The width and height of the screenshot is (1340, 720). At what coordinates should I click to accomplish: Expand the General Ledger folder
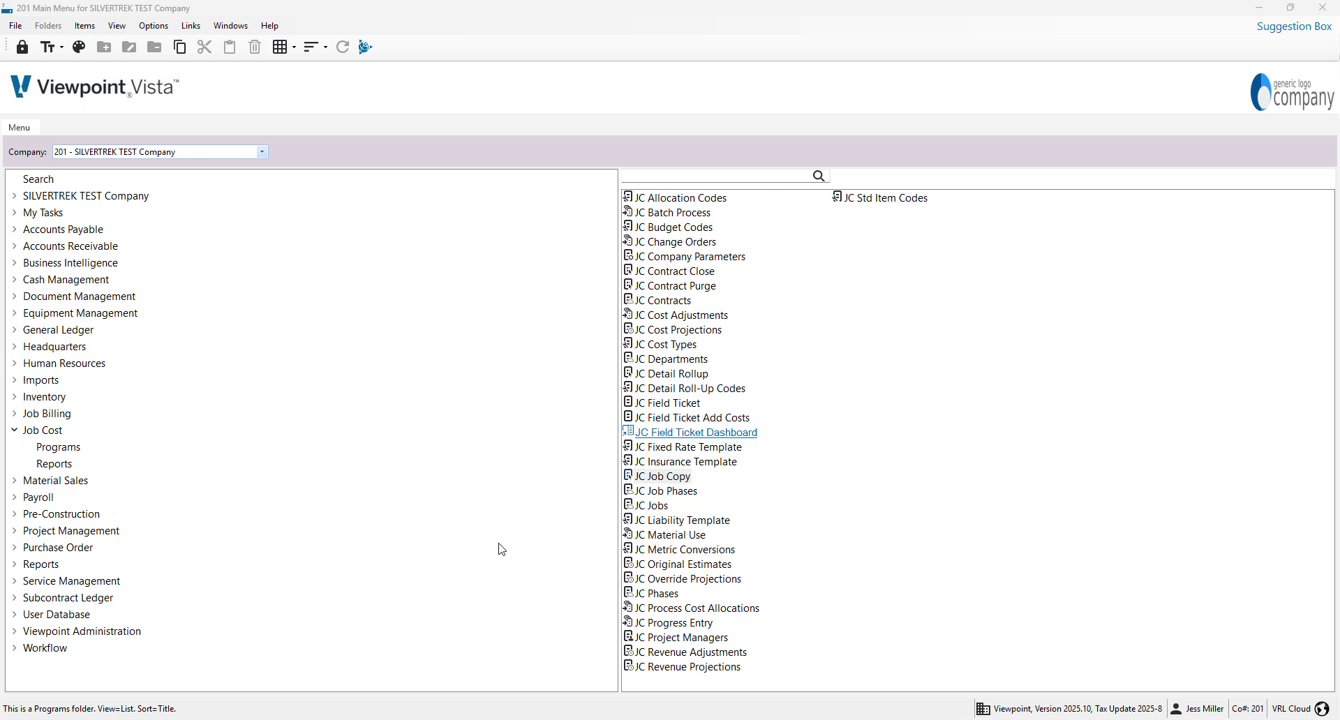[14, 330]
